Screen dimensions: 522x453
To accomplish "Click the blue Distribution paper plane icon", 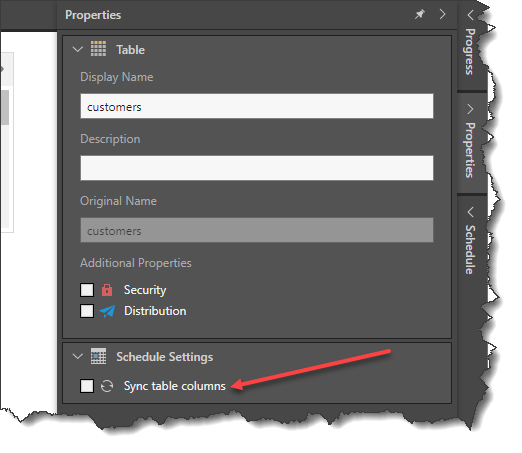I will [x=107, y=311].
